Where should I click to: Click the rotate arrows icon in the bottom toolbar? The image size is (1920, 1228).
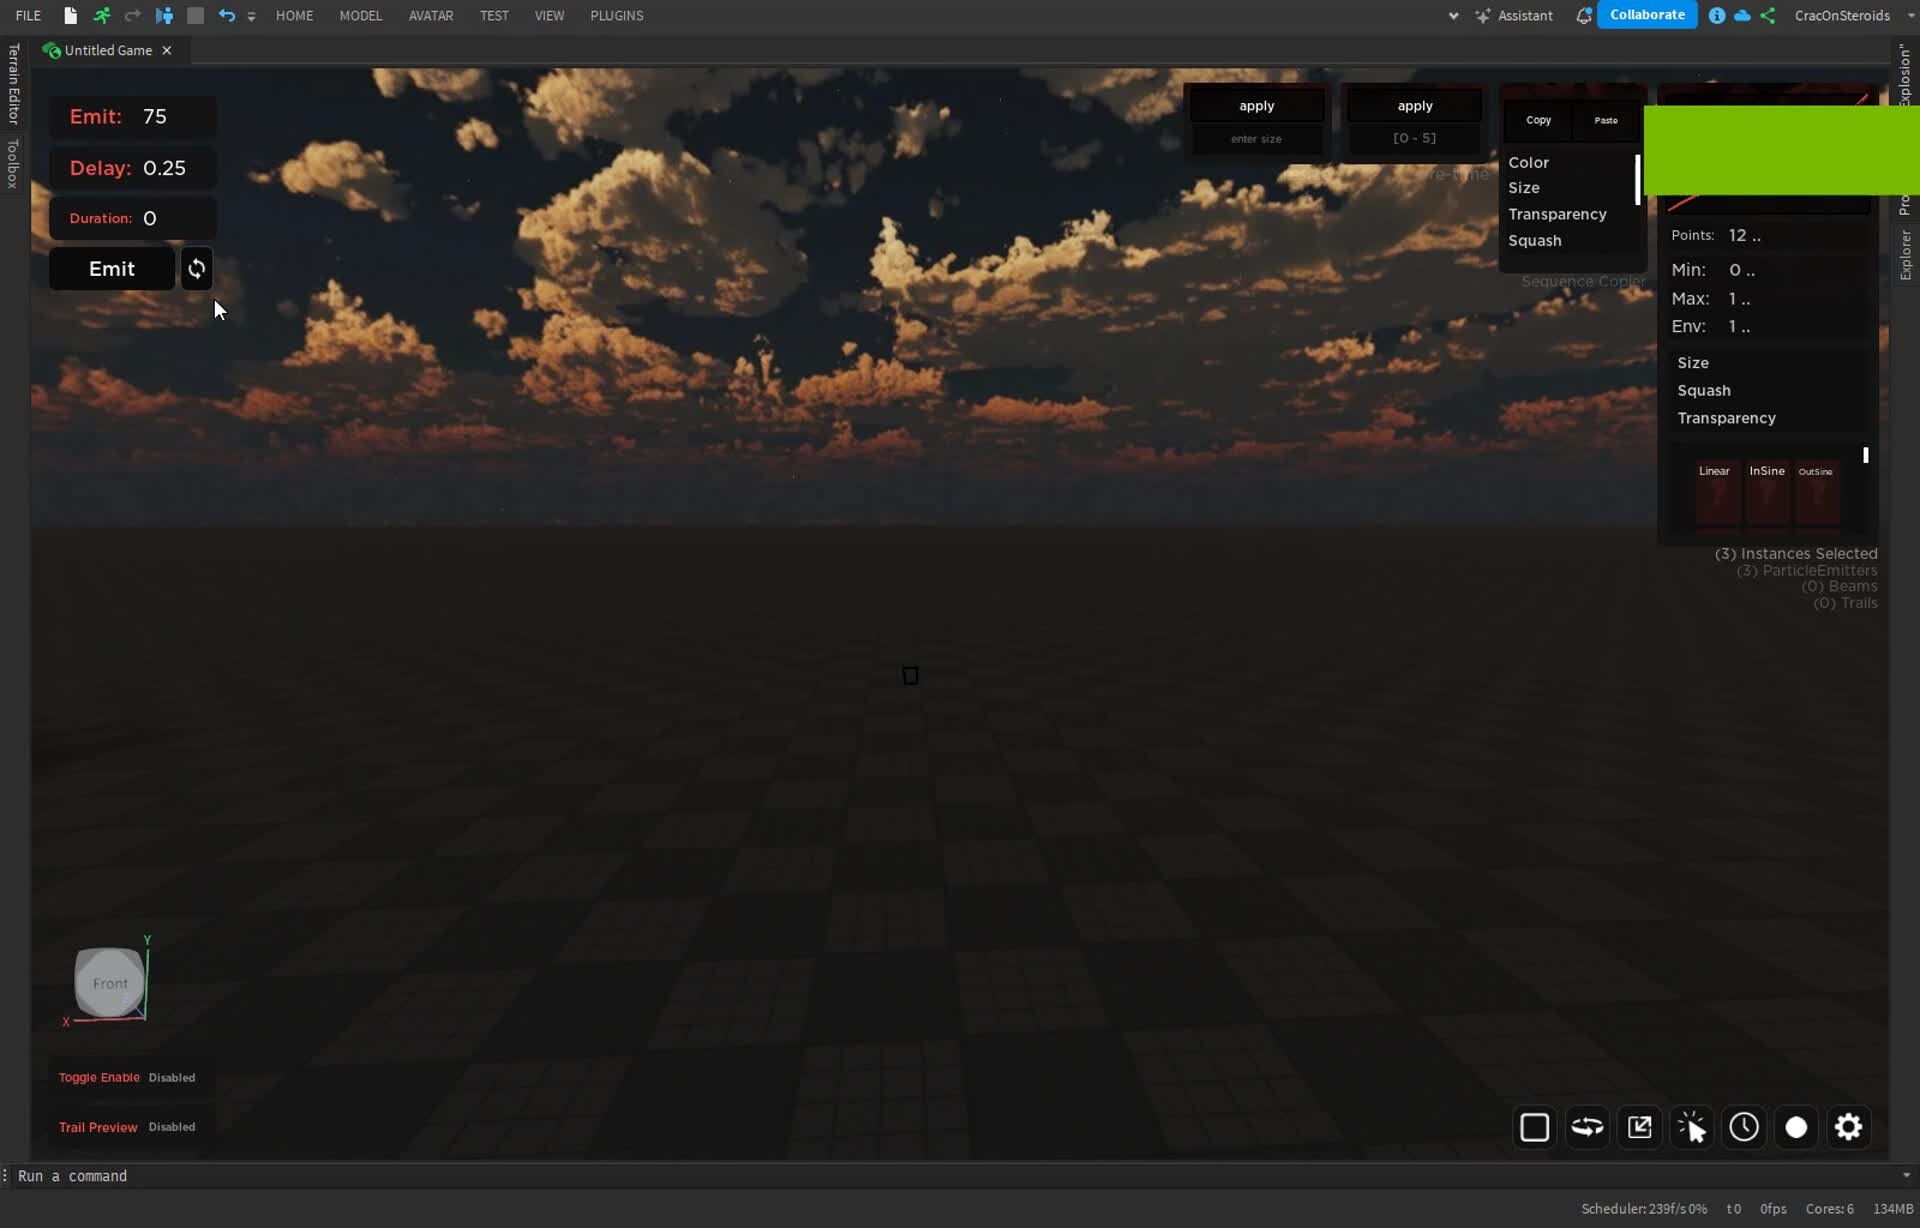1586,1127
